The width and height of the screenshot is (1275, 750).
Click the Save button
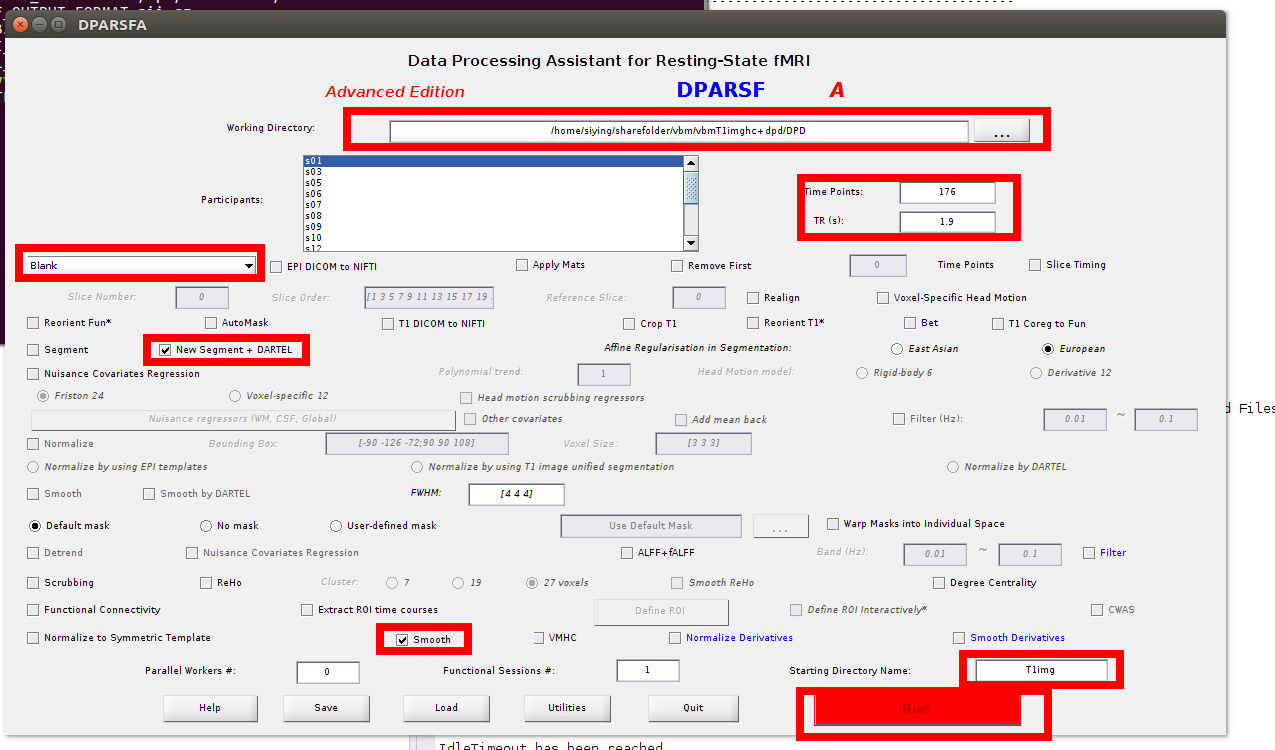(326, 708)
